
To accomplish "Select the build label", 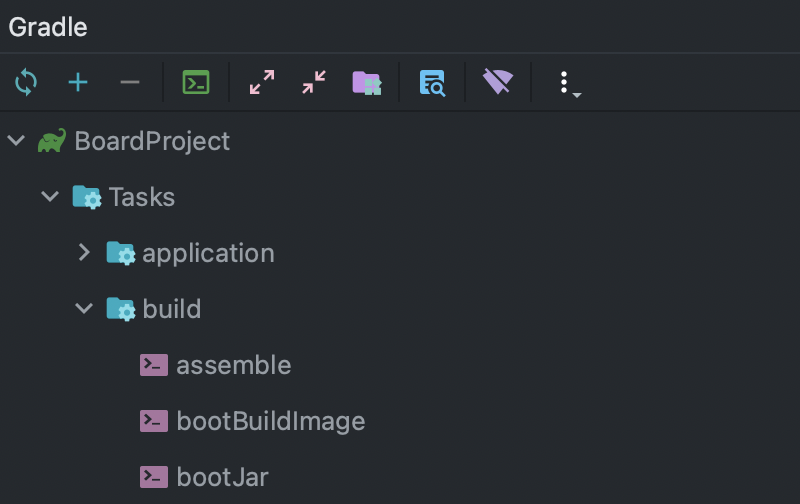I will (x=172, y=309).
